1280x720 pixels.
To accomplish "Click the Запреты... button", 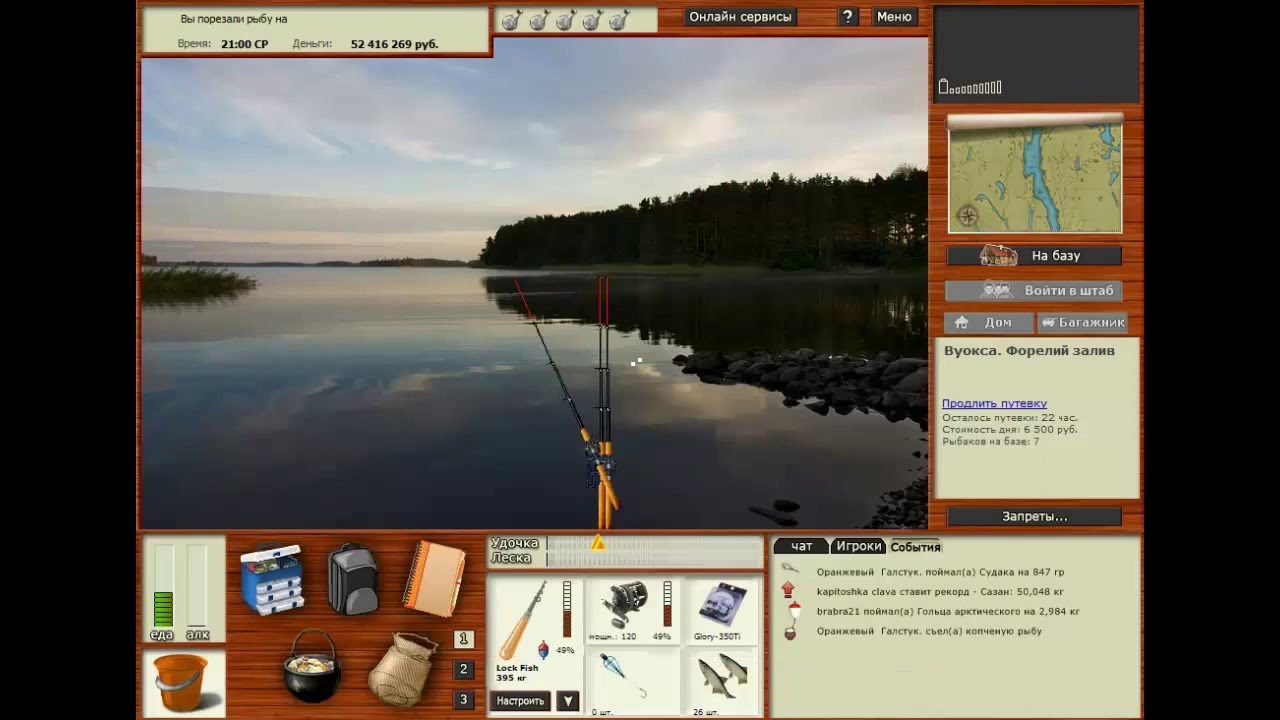I will (1034, 517).
